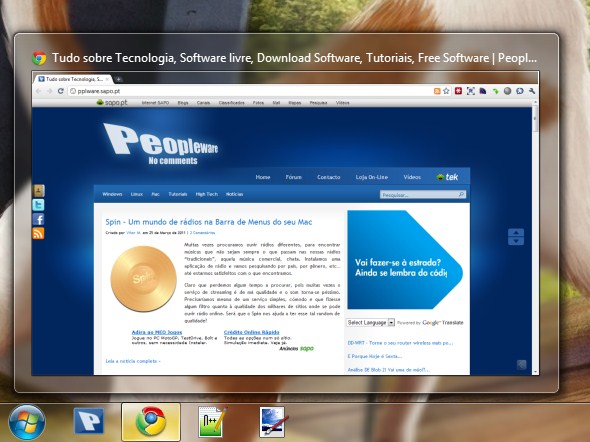Viewport: 590px width, 442px height.
Task: Open the Contacto menu item
Action: [x=328, y=177]
